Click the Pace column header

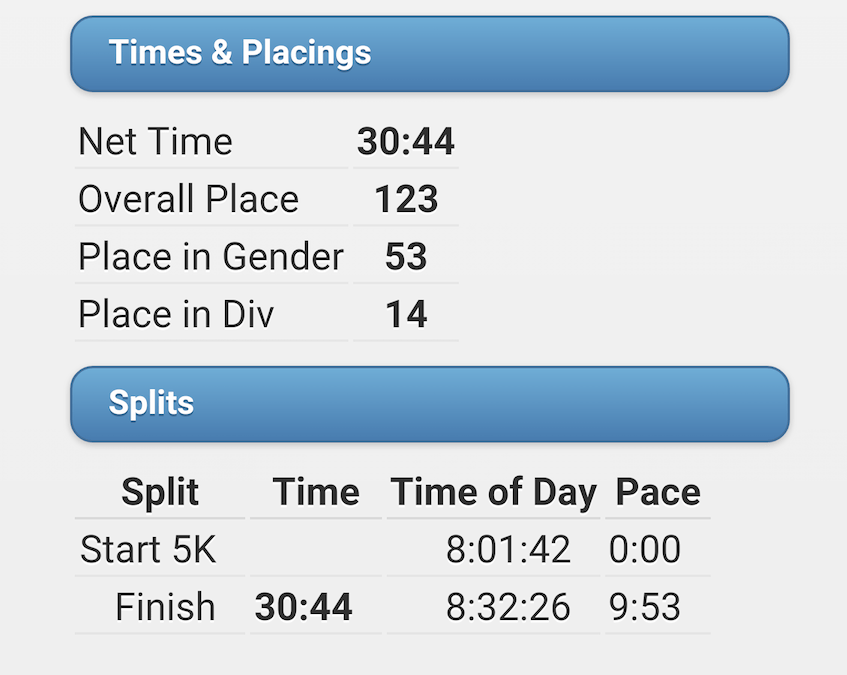(658, 492)
